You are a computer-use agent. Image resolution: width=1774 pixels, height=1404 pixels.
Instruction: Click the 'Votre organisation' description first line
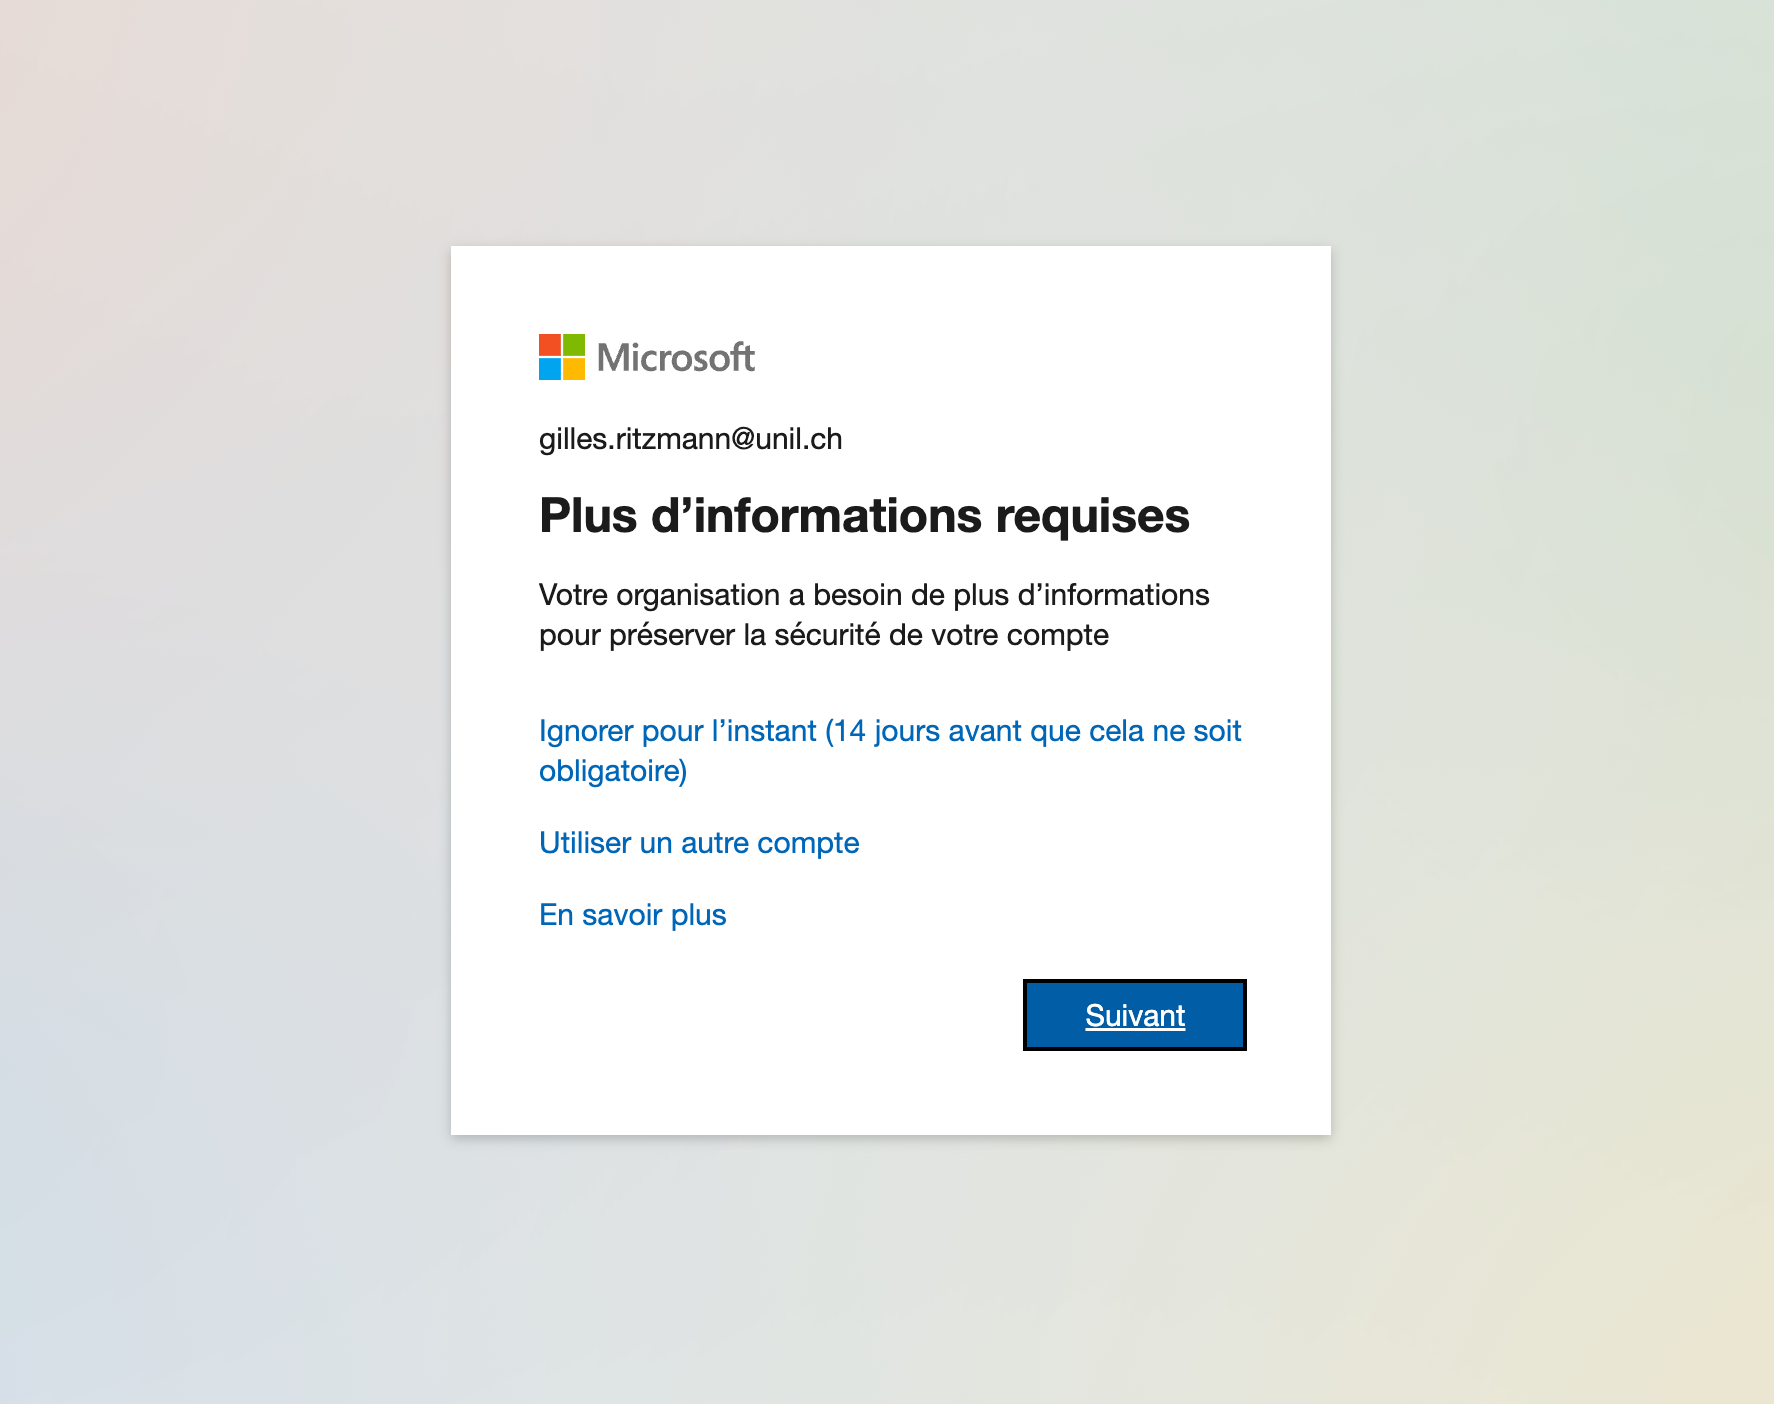tap(873, 595)
